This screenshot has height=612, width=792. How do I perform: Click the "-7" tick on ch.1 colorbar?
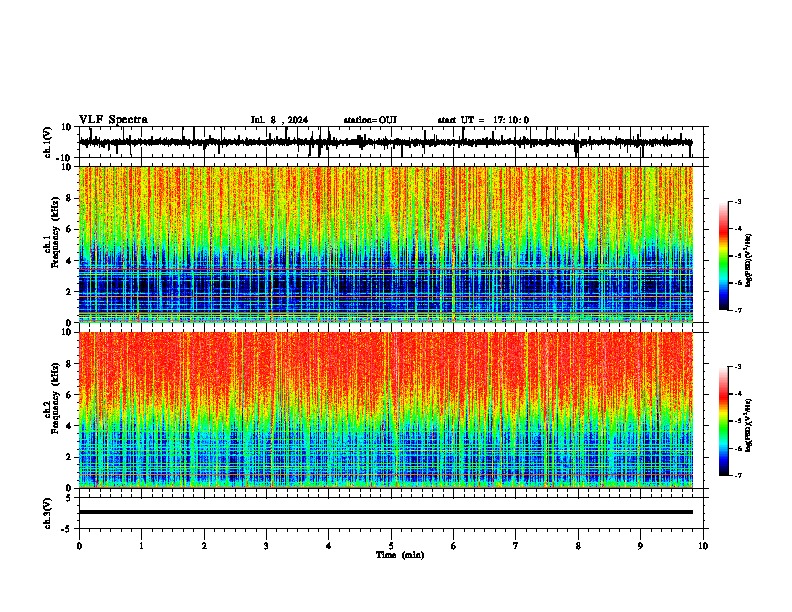tap(738, 310)
